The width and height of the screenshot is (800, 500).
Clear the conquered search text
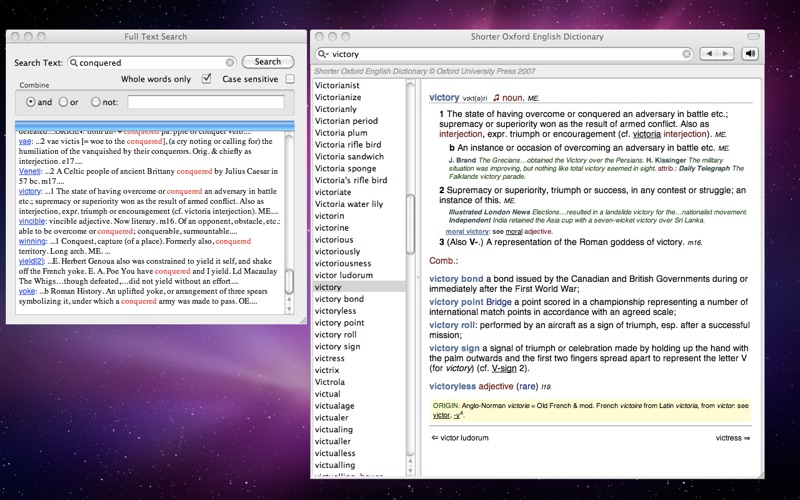[230, 62]
